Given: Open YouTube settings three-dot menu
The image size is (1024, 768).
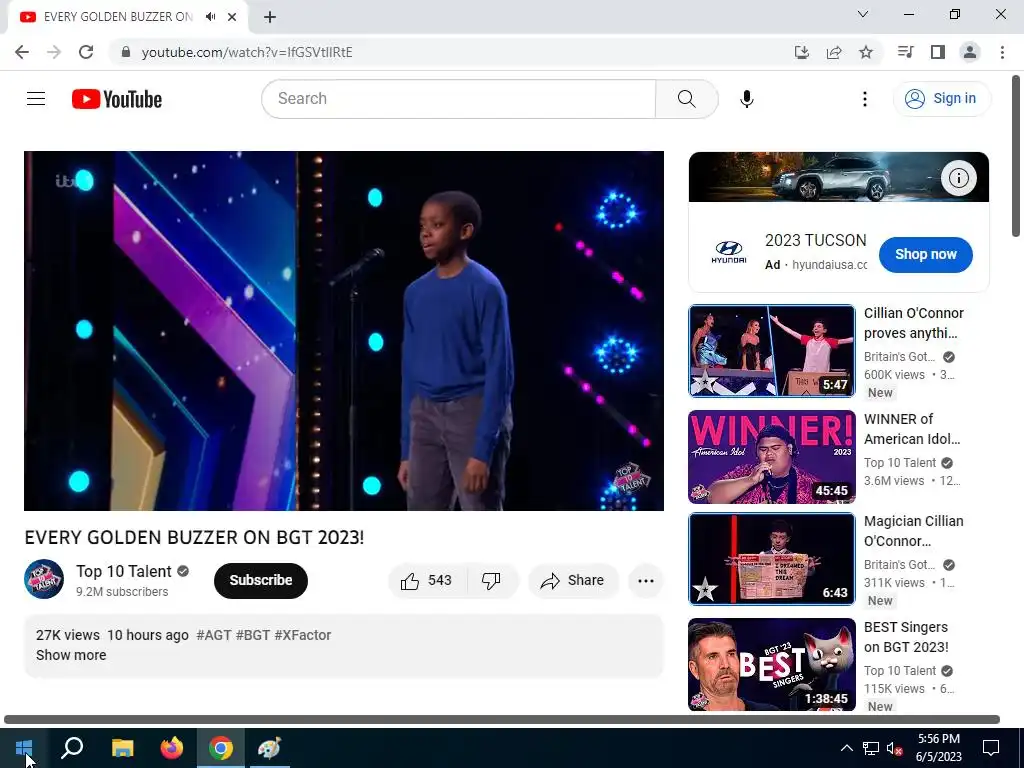Looking at the screenshot, I should tap(865, 99).
